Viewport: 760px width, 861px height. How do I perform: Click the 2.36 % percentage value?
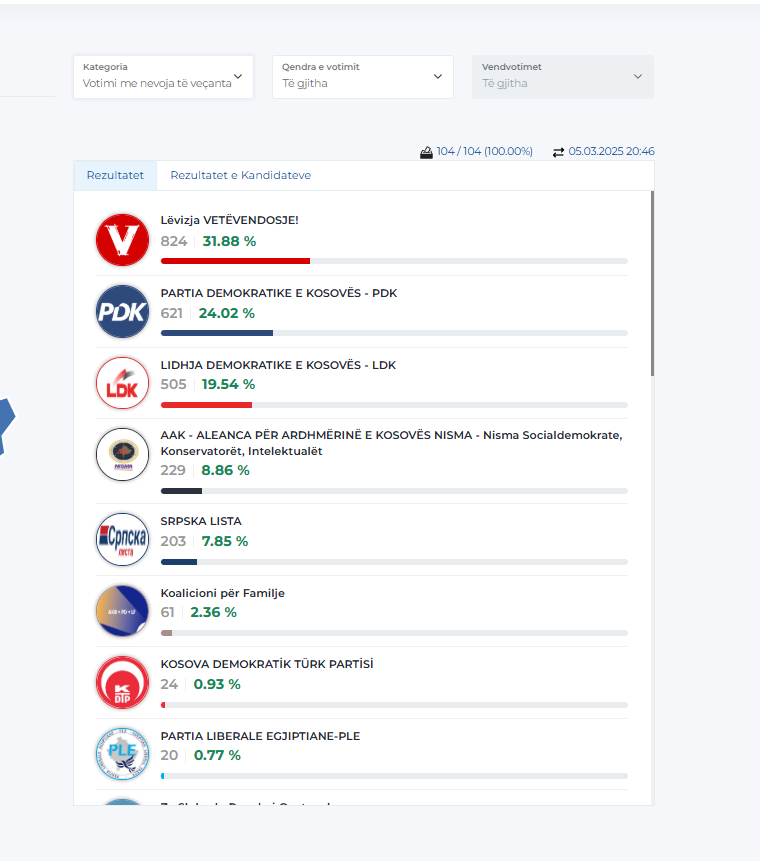pos(214,612)
